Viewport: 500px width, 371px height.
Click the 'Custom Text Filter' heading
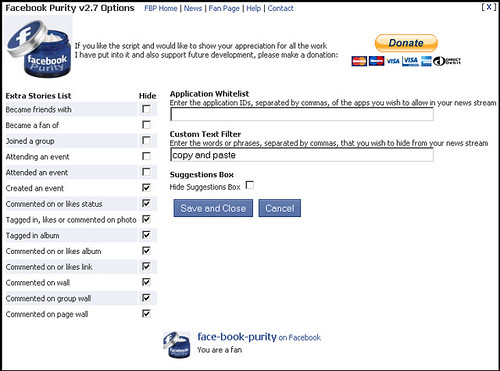tap(205, 134)
